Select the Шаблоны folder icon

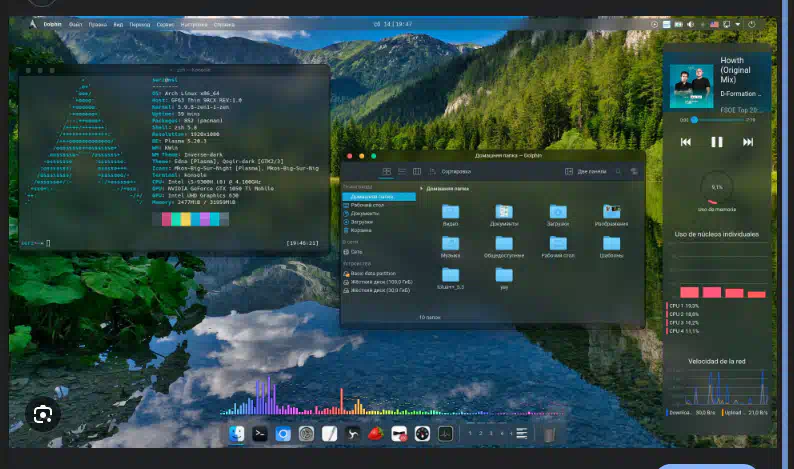tap(612, 244)
